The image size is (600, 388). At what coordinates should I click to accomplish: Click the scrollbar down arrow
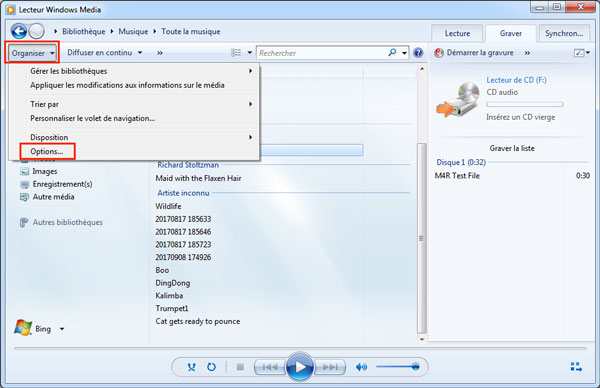click(422, 339)
